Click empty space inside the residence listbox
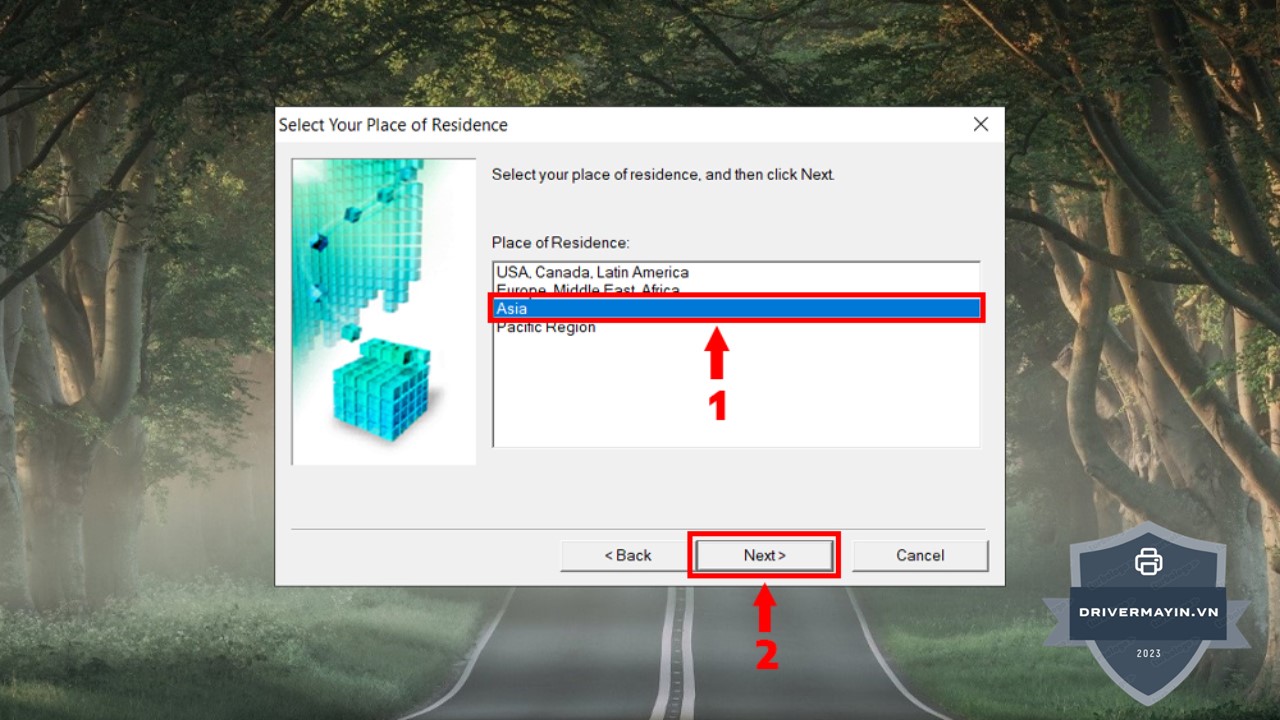The height and width of the screenshot is (720, 1280). pyautogui.click(x=736, y=395)
